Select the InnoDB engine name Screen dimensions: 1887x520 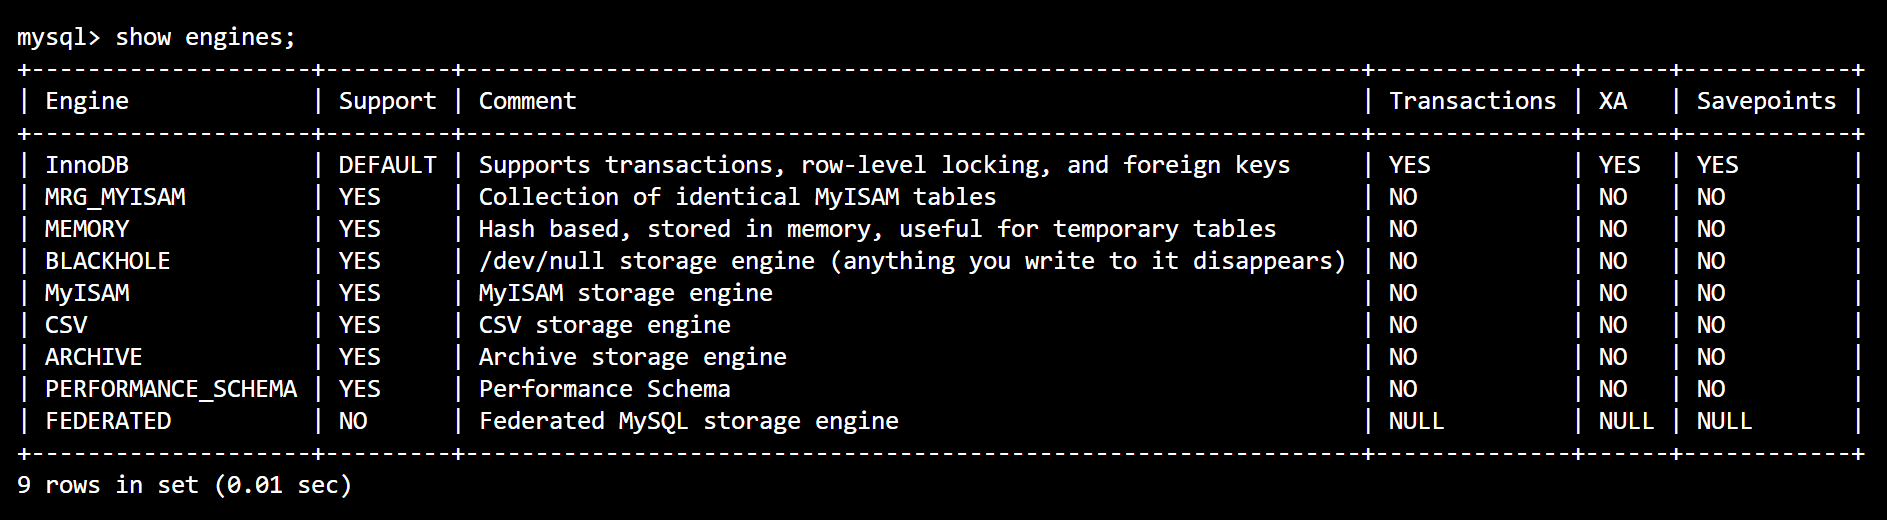(x=87, y=165)
